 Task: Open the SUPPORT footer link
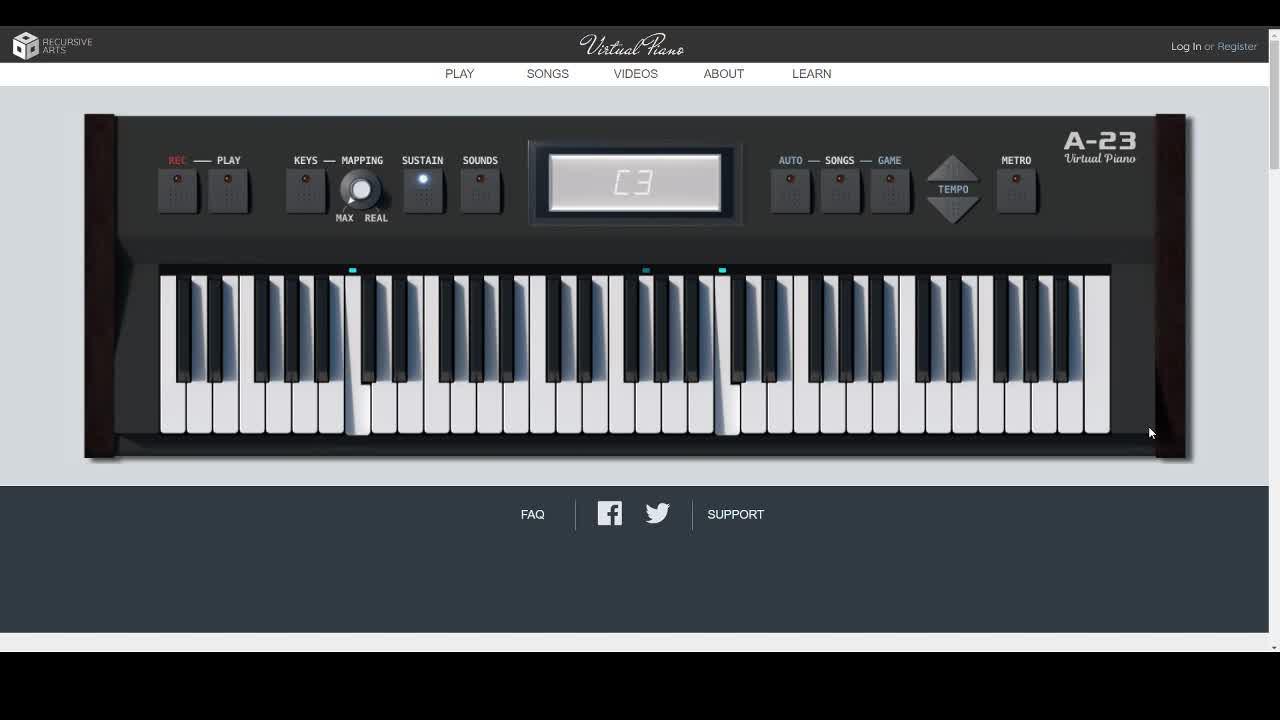click(736, 514)
